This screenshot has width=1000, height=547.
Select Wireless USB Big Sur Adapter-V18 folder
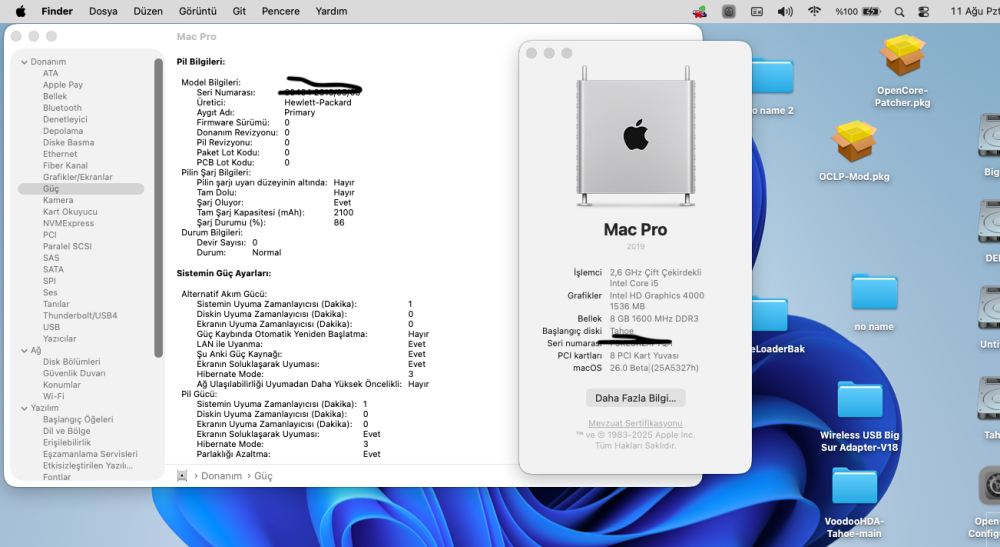coord(859,400)
